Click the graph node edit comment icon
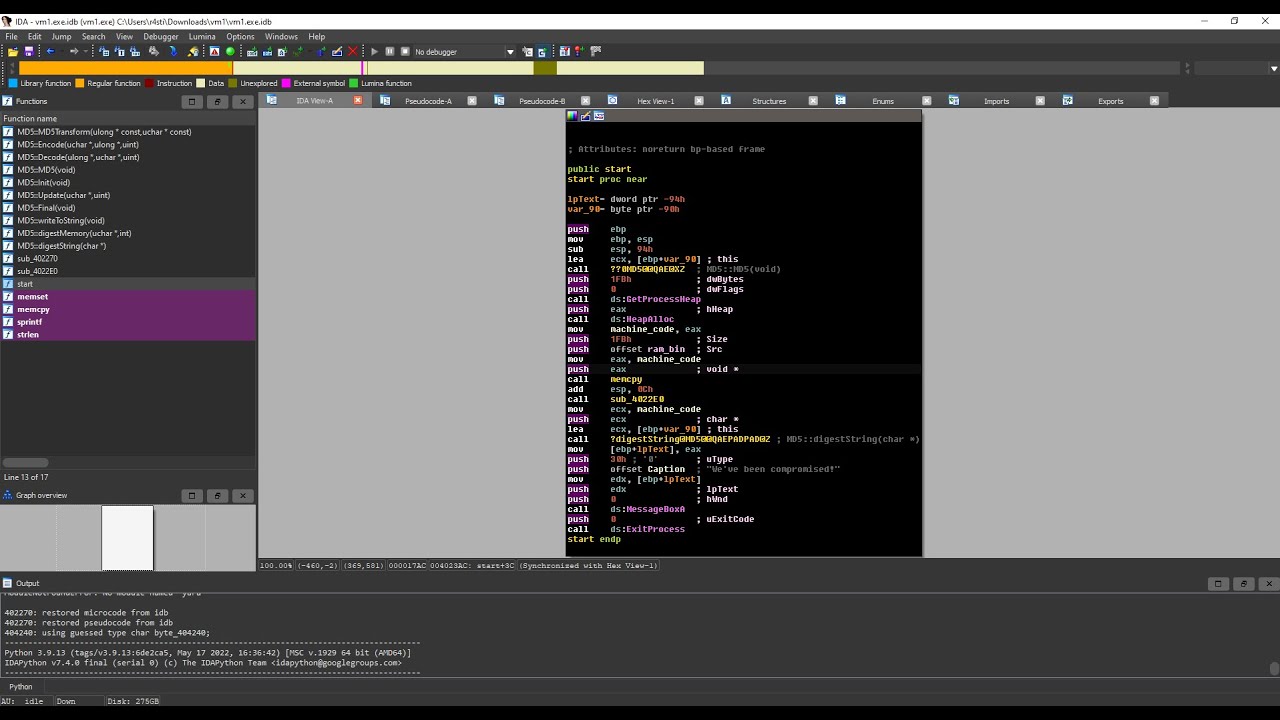Image resolution: width=1280 pixels, height=720 pixels. 585,116
